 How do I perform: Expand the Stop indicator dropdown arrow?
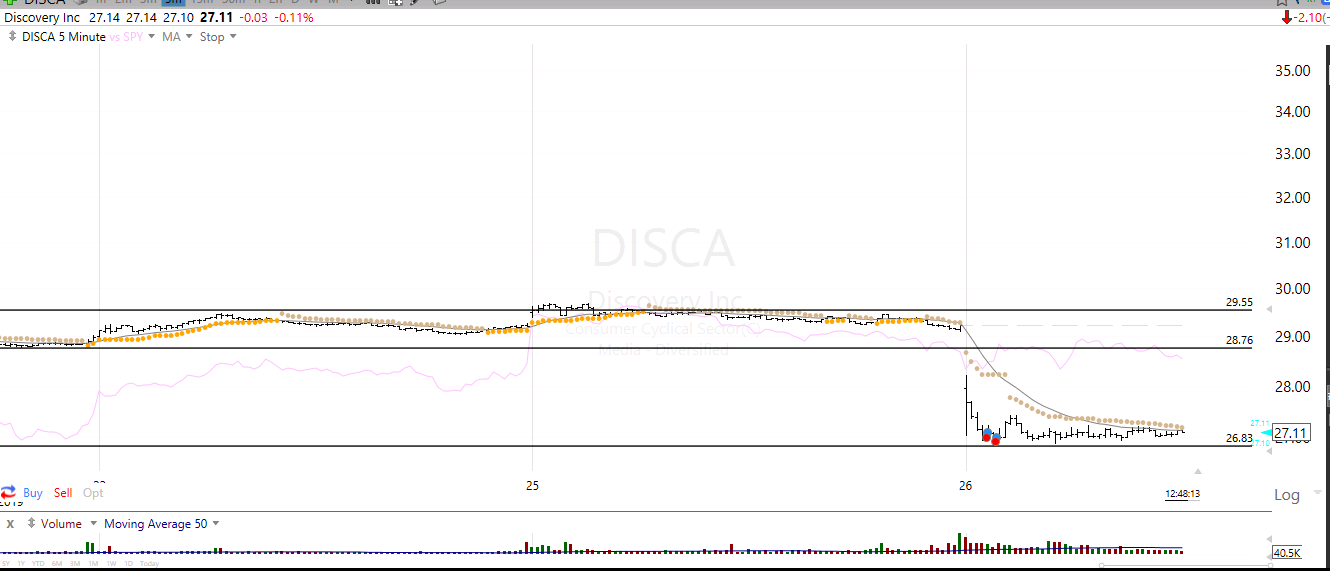pyautogui.click(x=233, y=37)
